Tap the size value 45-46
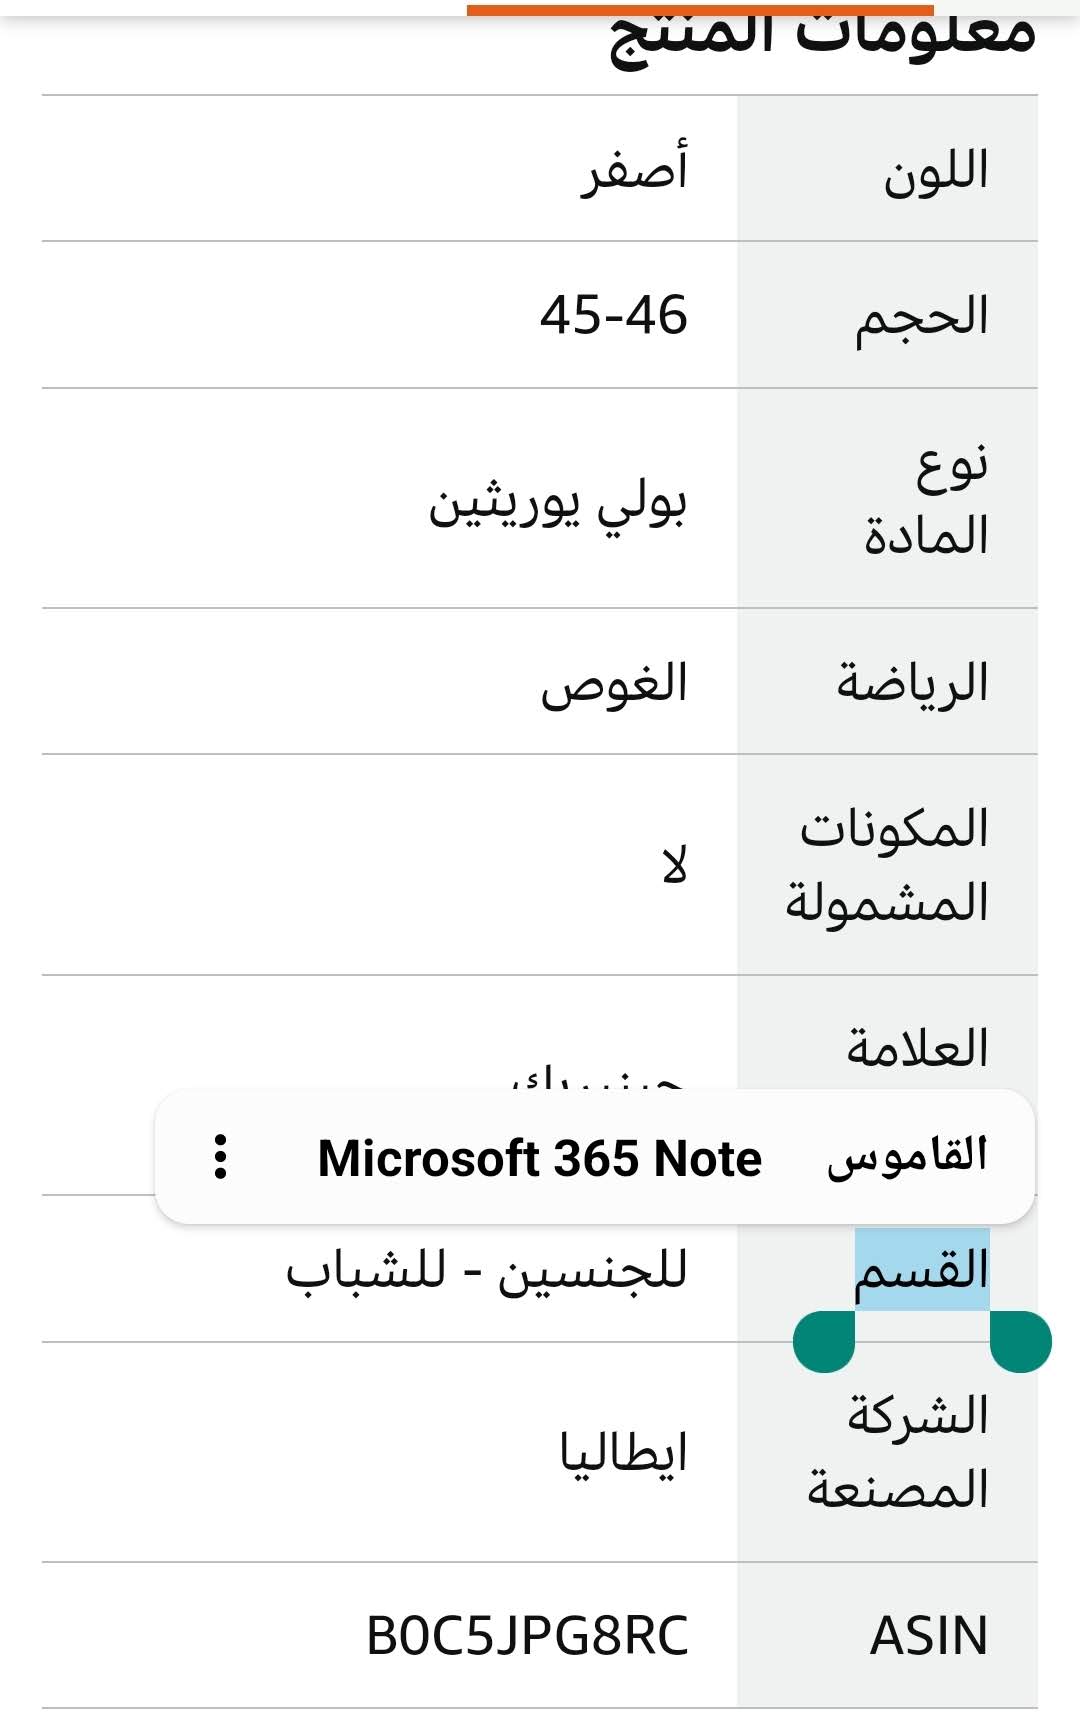Screen dimensions: 1080x1724 click(613, 315)
